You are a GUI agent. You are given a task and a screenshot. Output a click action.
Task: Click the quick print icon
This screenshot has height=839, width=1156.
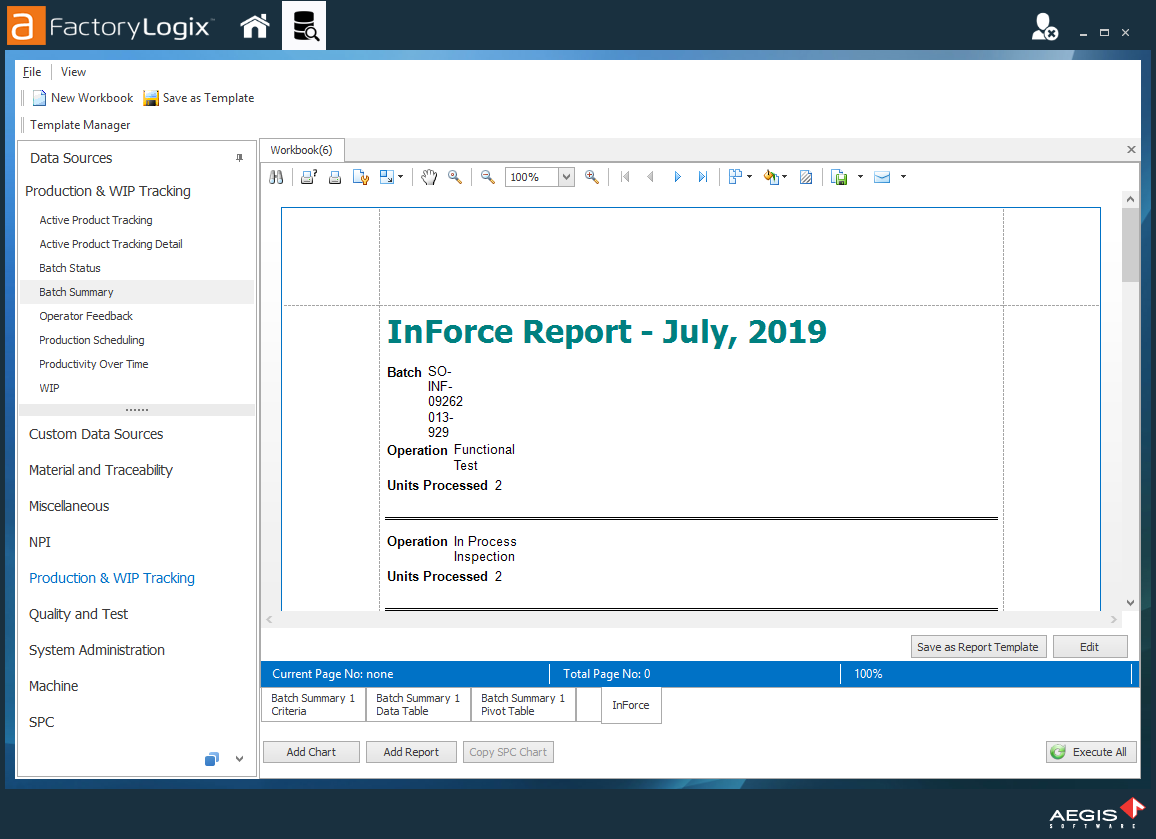335,177
